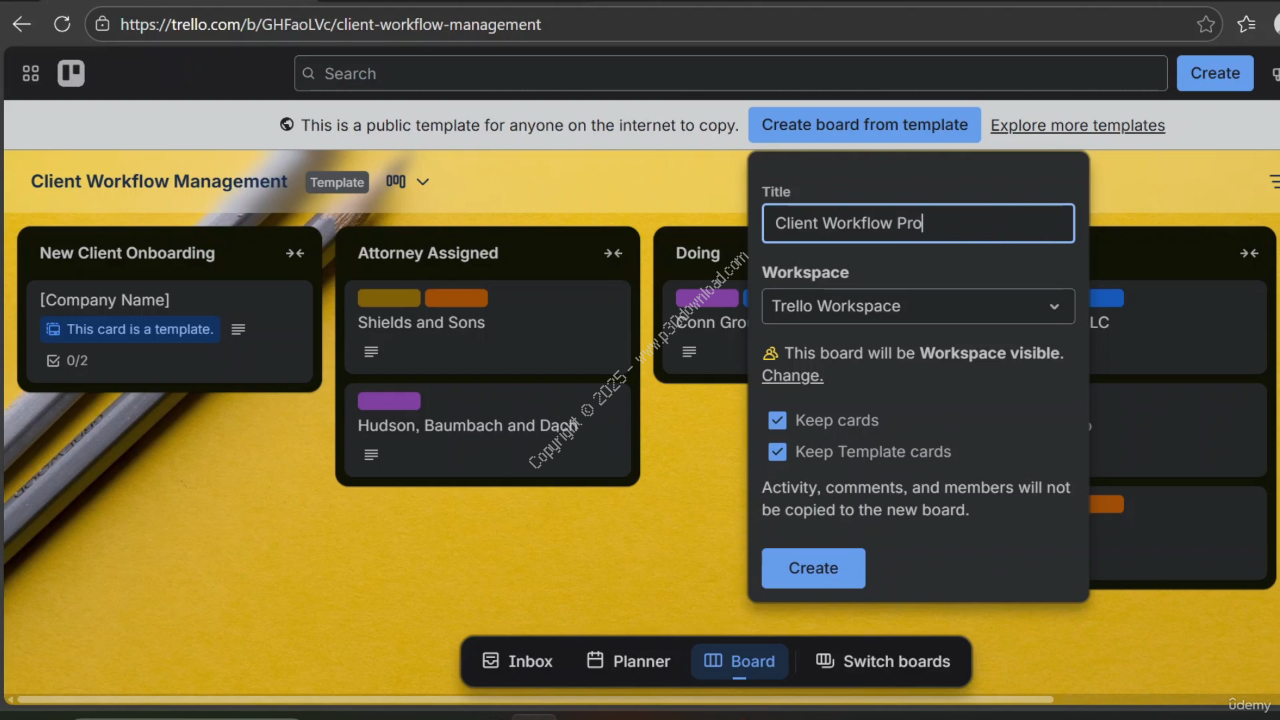Image resolution: width=1280 pixels, height=720 pixels.
Task: Uncheck the Keep cards checkbox
Action: point(777,420)
